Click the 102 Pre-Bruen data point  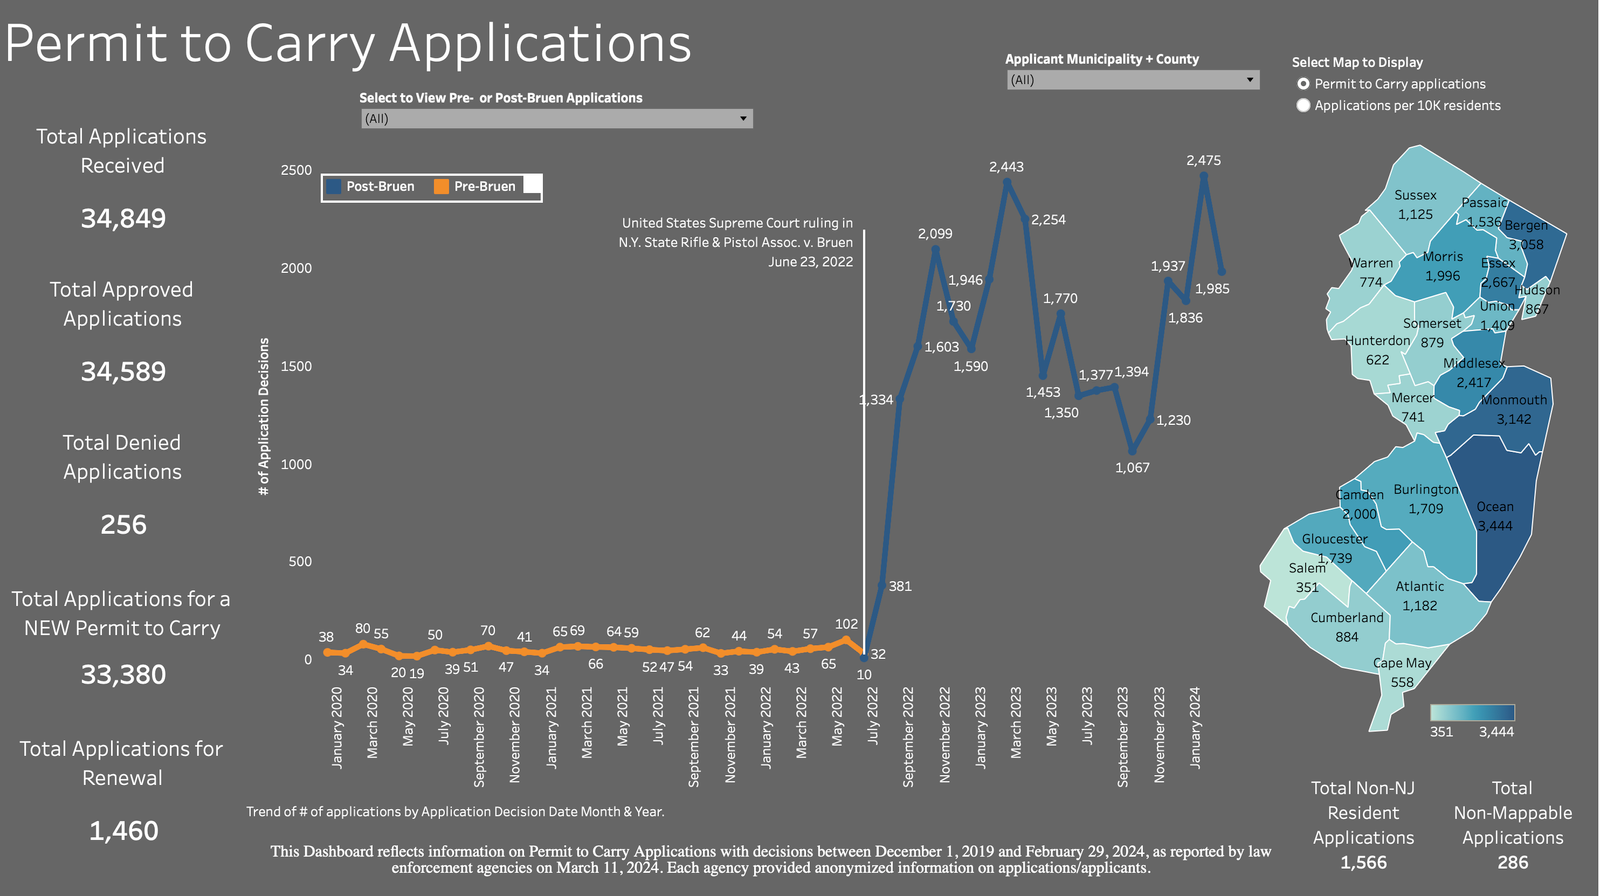pyautogui.click(x=846, y=640)
